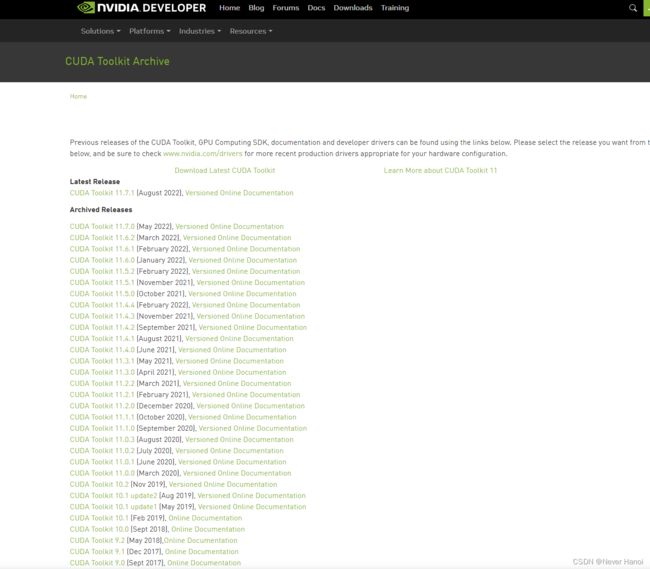The image size is (650, 569).
Task: Open Online Documentation for May 2018 release
Action: (201, 540)
